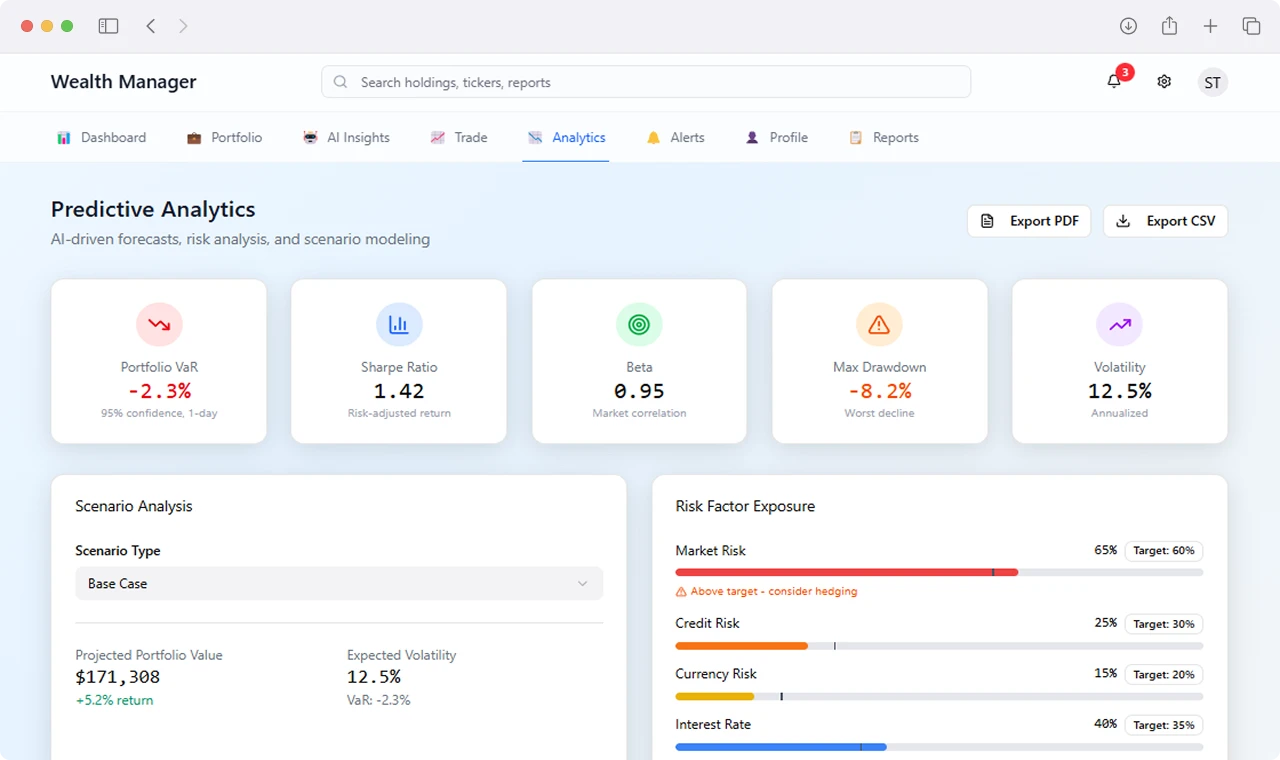This screenshot has height=760, width=1280.
Task: Click the Sharpe Ratio bar chart icon
Action: (x=399, y=324)
